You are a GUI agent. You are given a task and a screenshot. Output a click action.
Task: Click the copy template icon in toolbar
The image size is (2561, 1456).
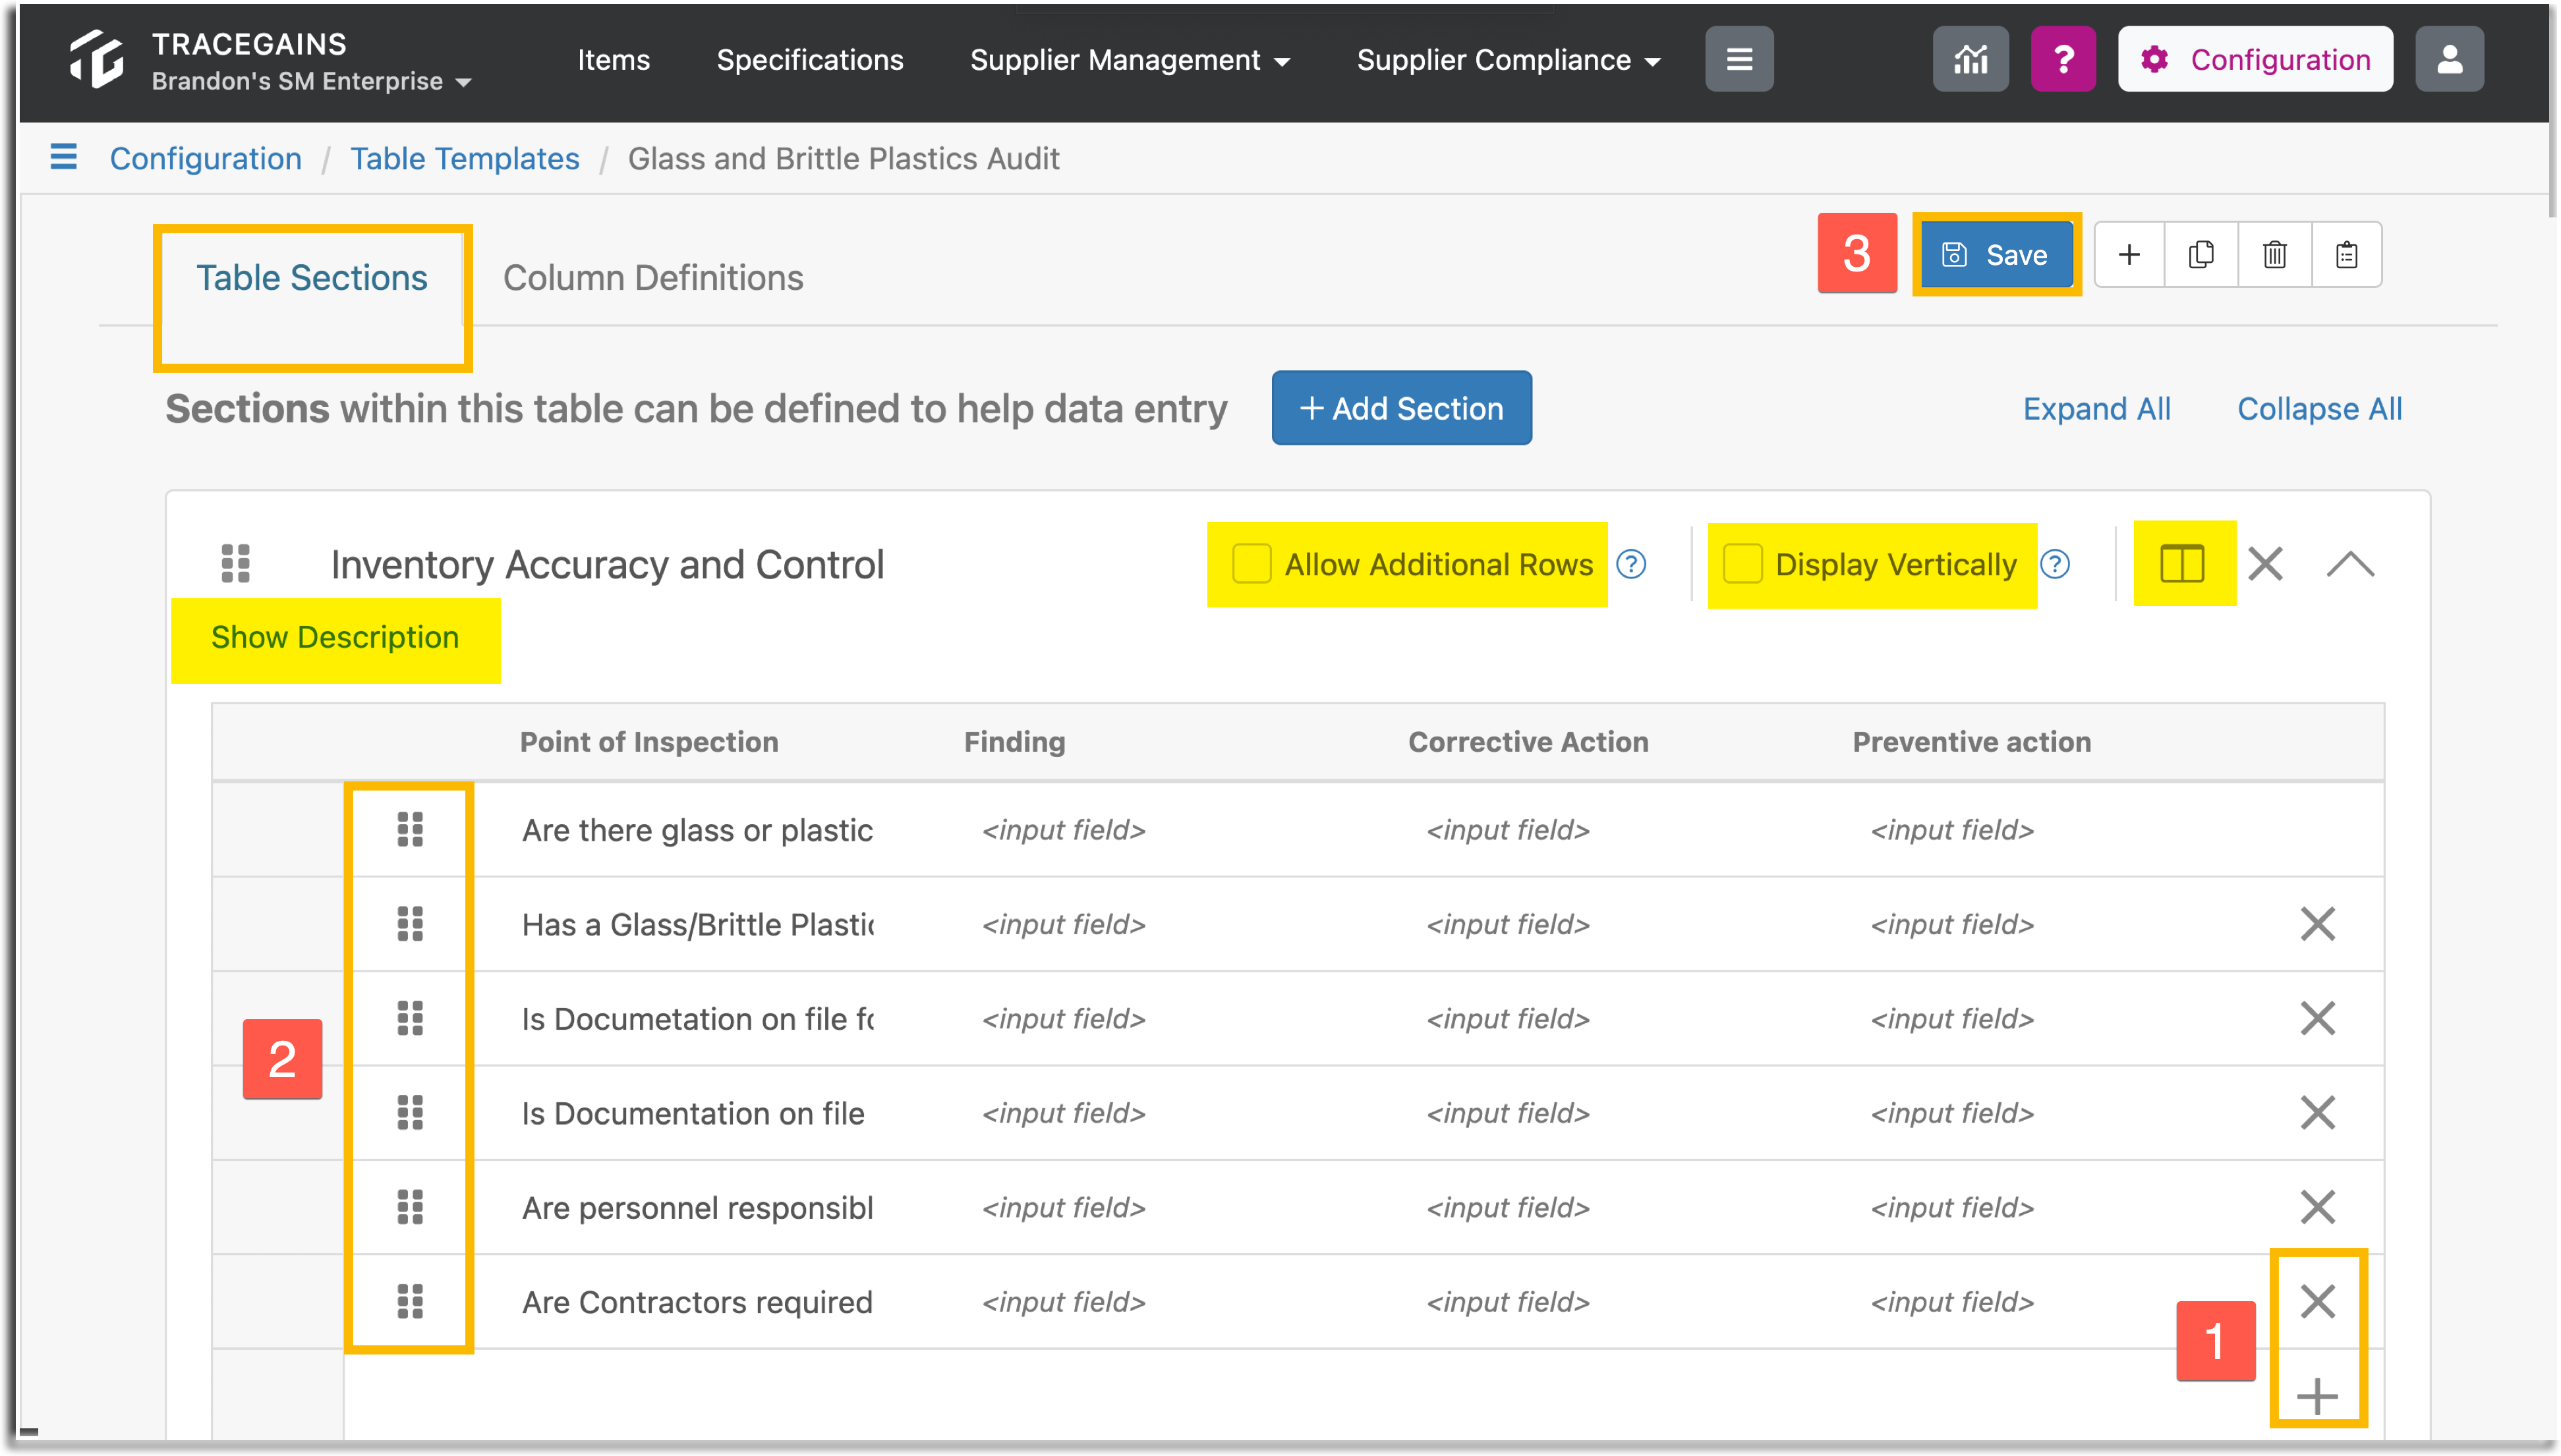(x=2201, y=255)
